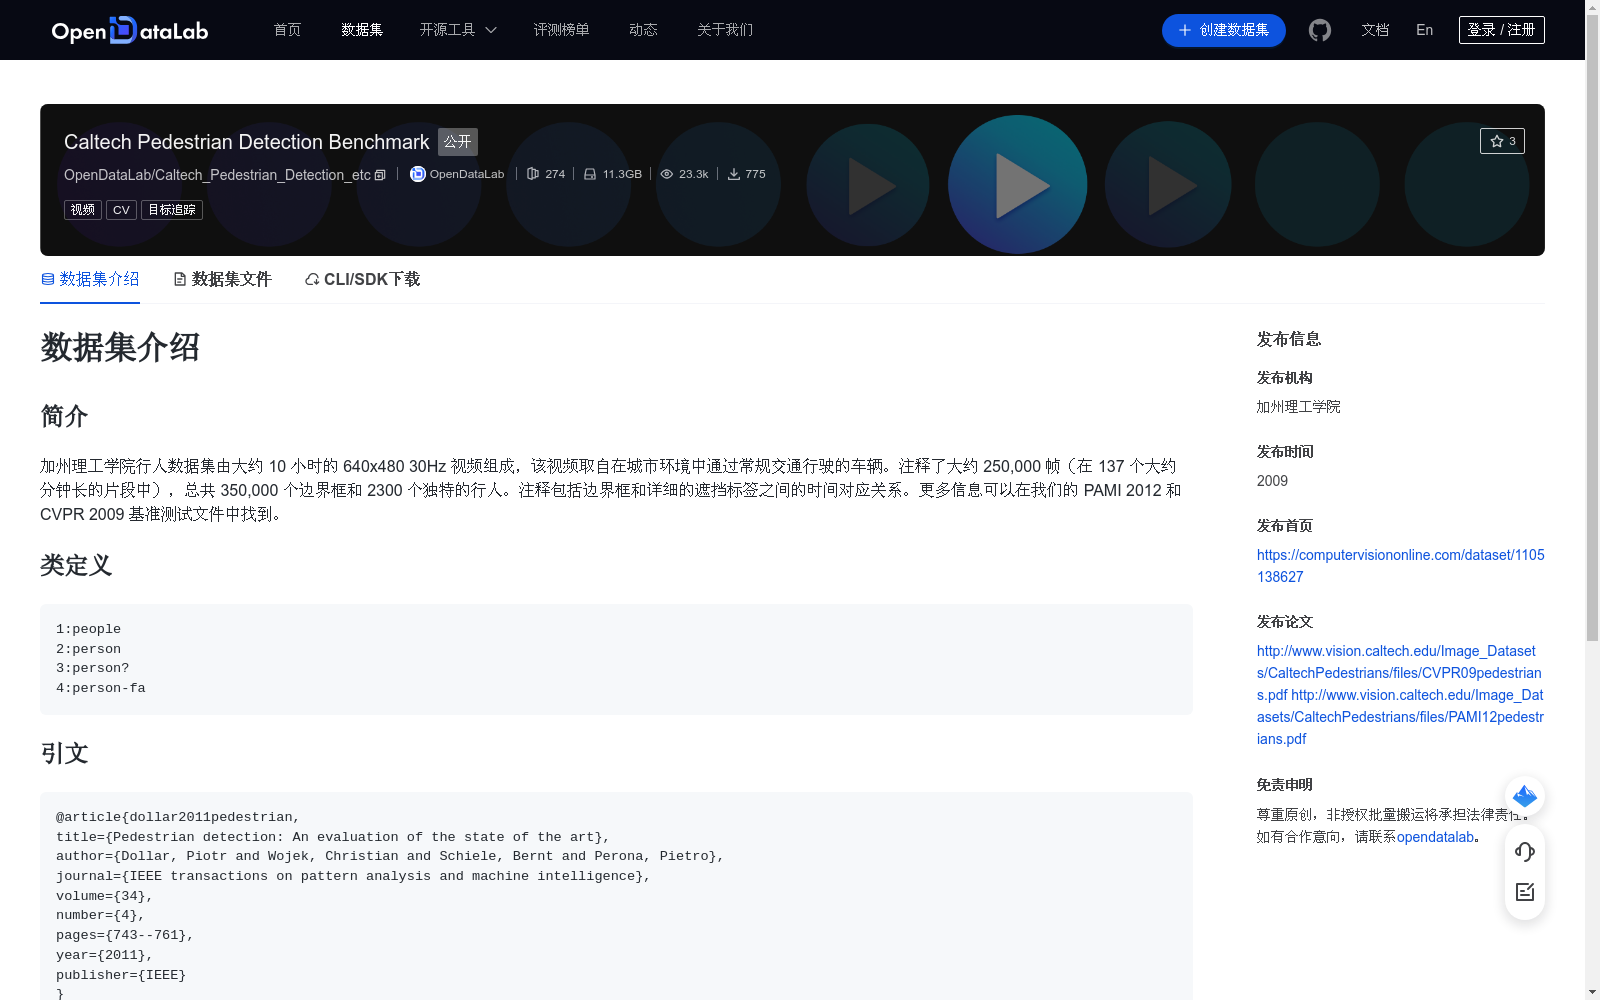Click the CV tag
The width and height of the screenshot is (1600, 1000).
pyautogui.click(x=121, y=210)
